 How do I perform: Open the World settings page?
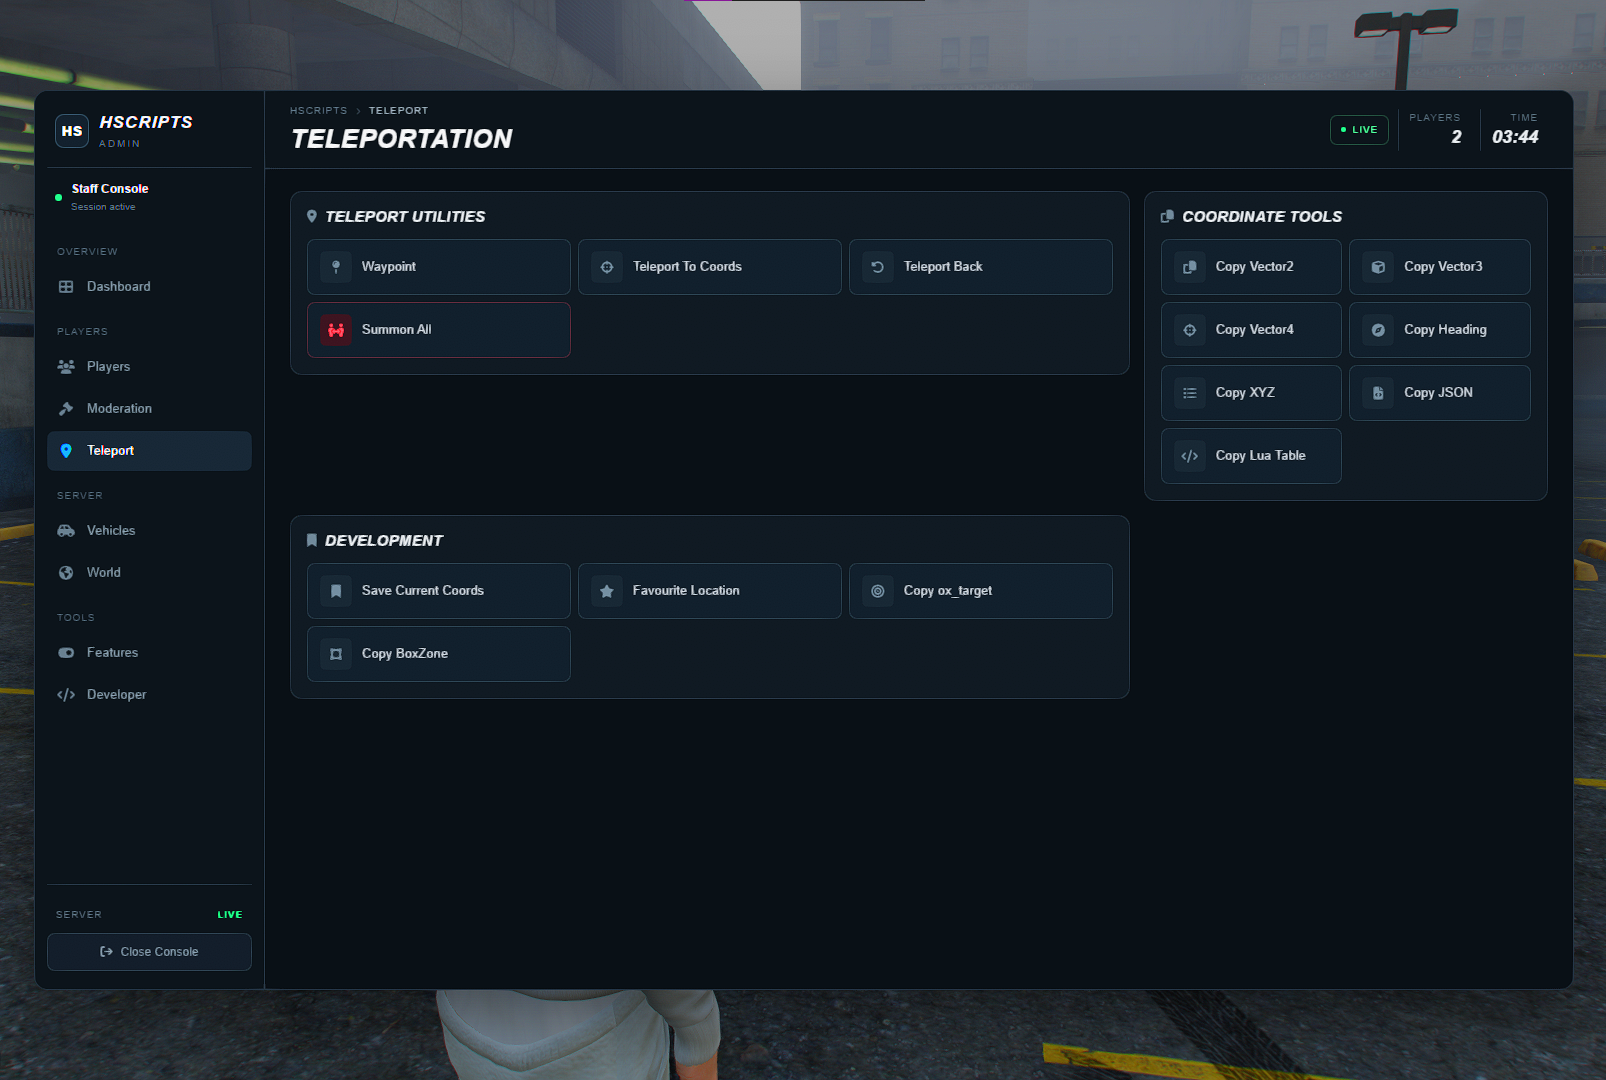click(149, 573)
